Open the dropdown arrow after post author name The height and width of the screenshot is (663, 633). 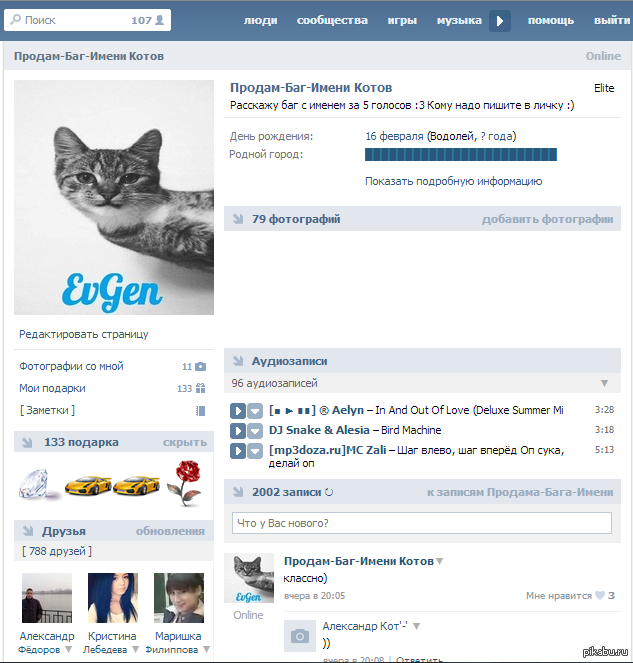coord(439,562)
